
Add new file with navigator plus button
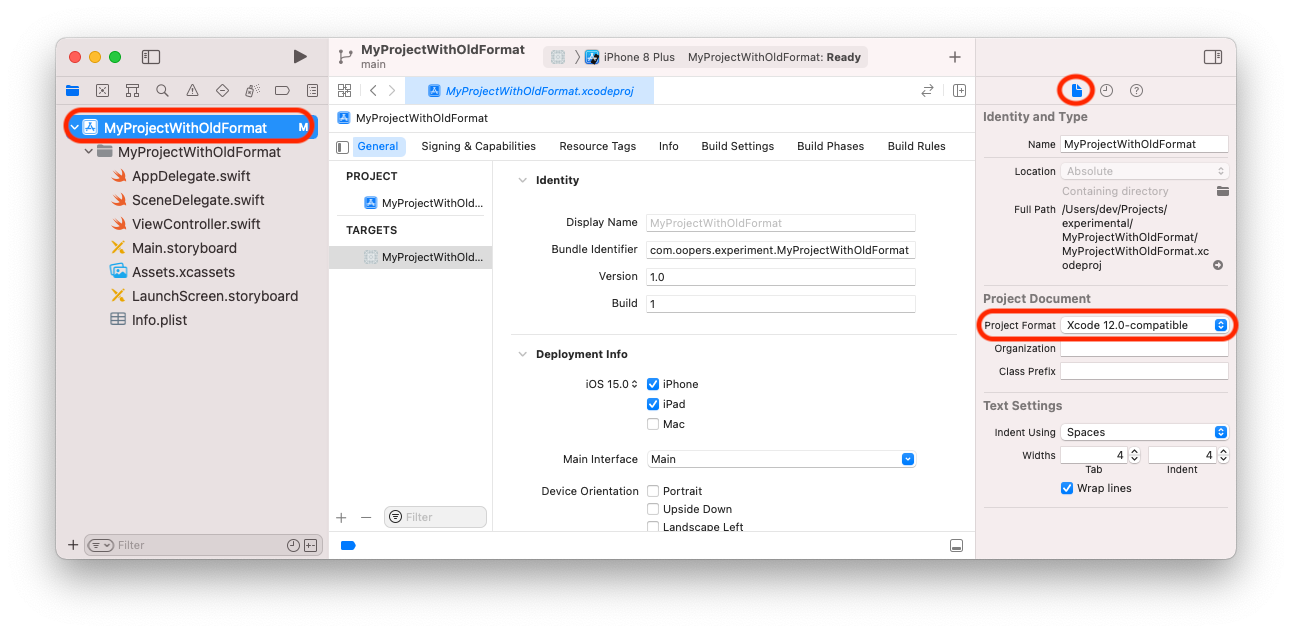pyautogui.click(x=73, y=545)
